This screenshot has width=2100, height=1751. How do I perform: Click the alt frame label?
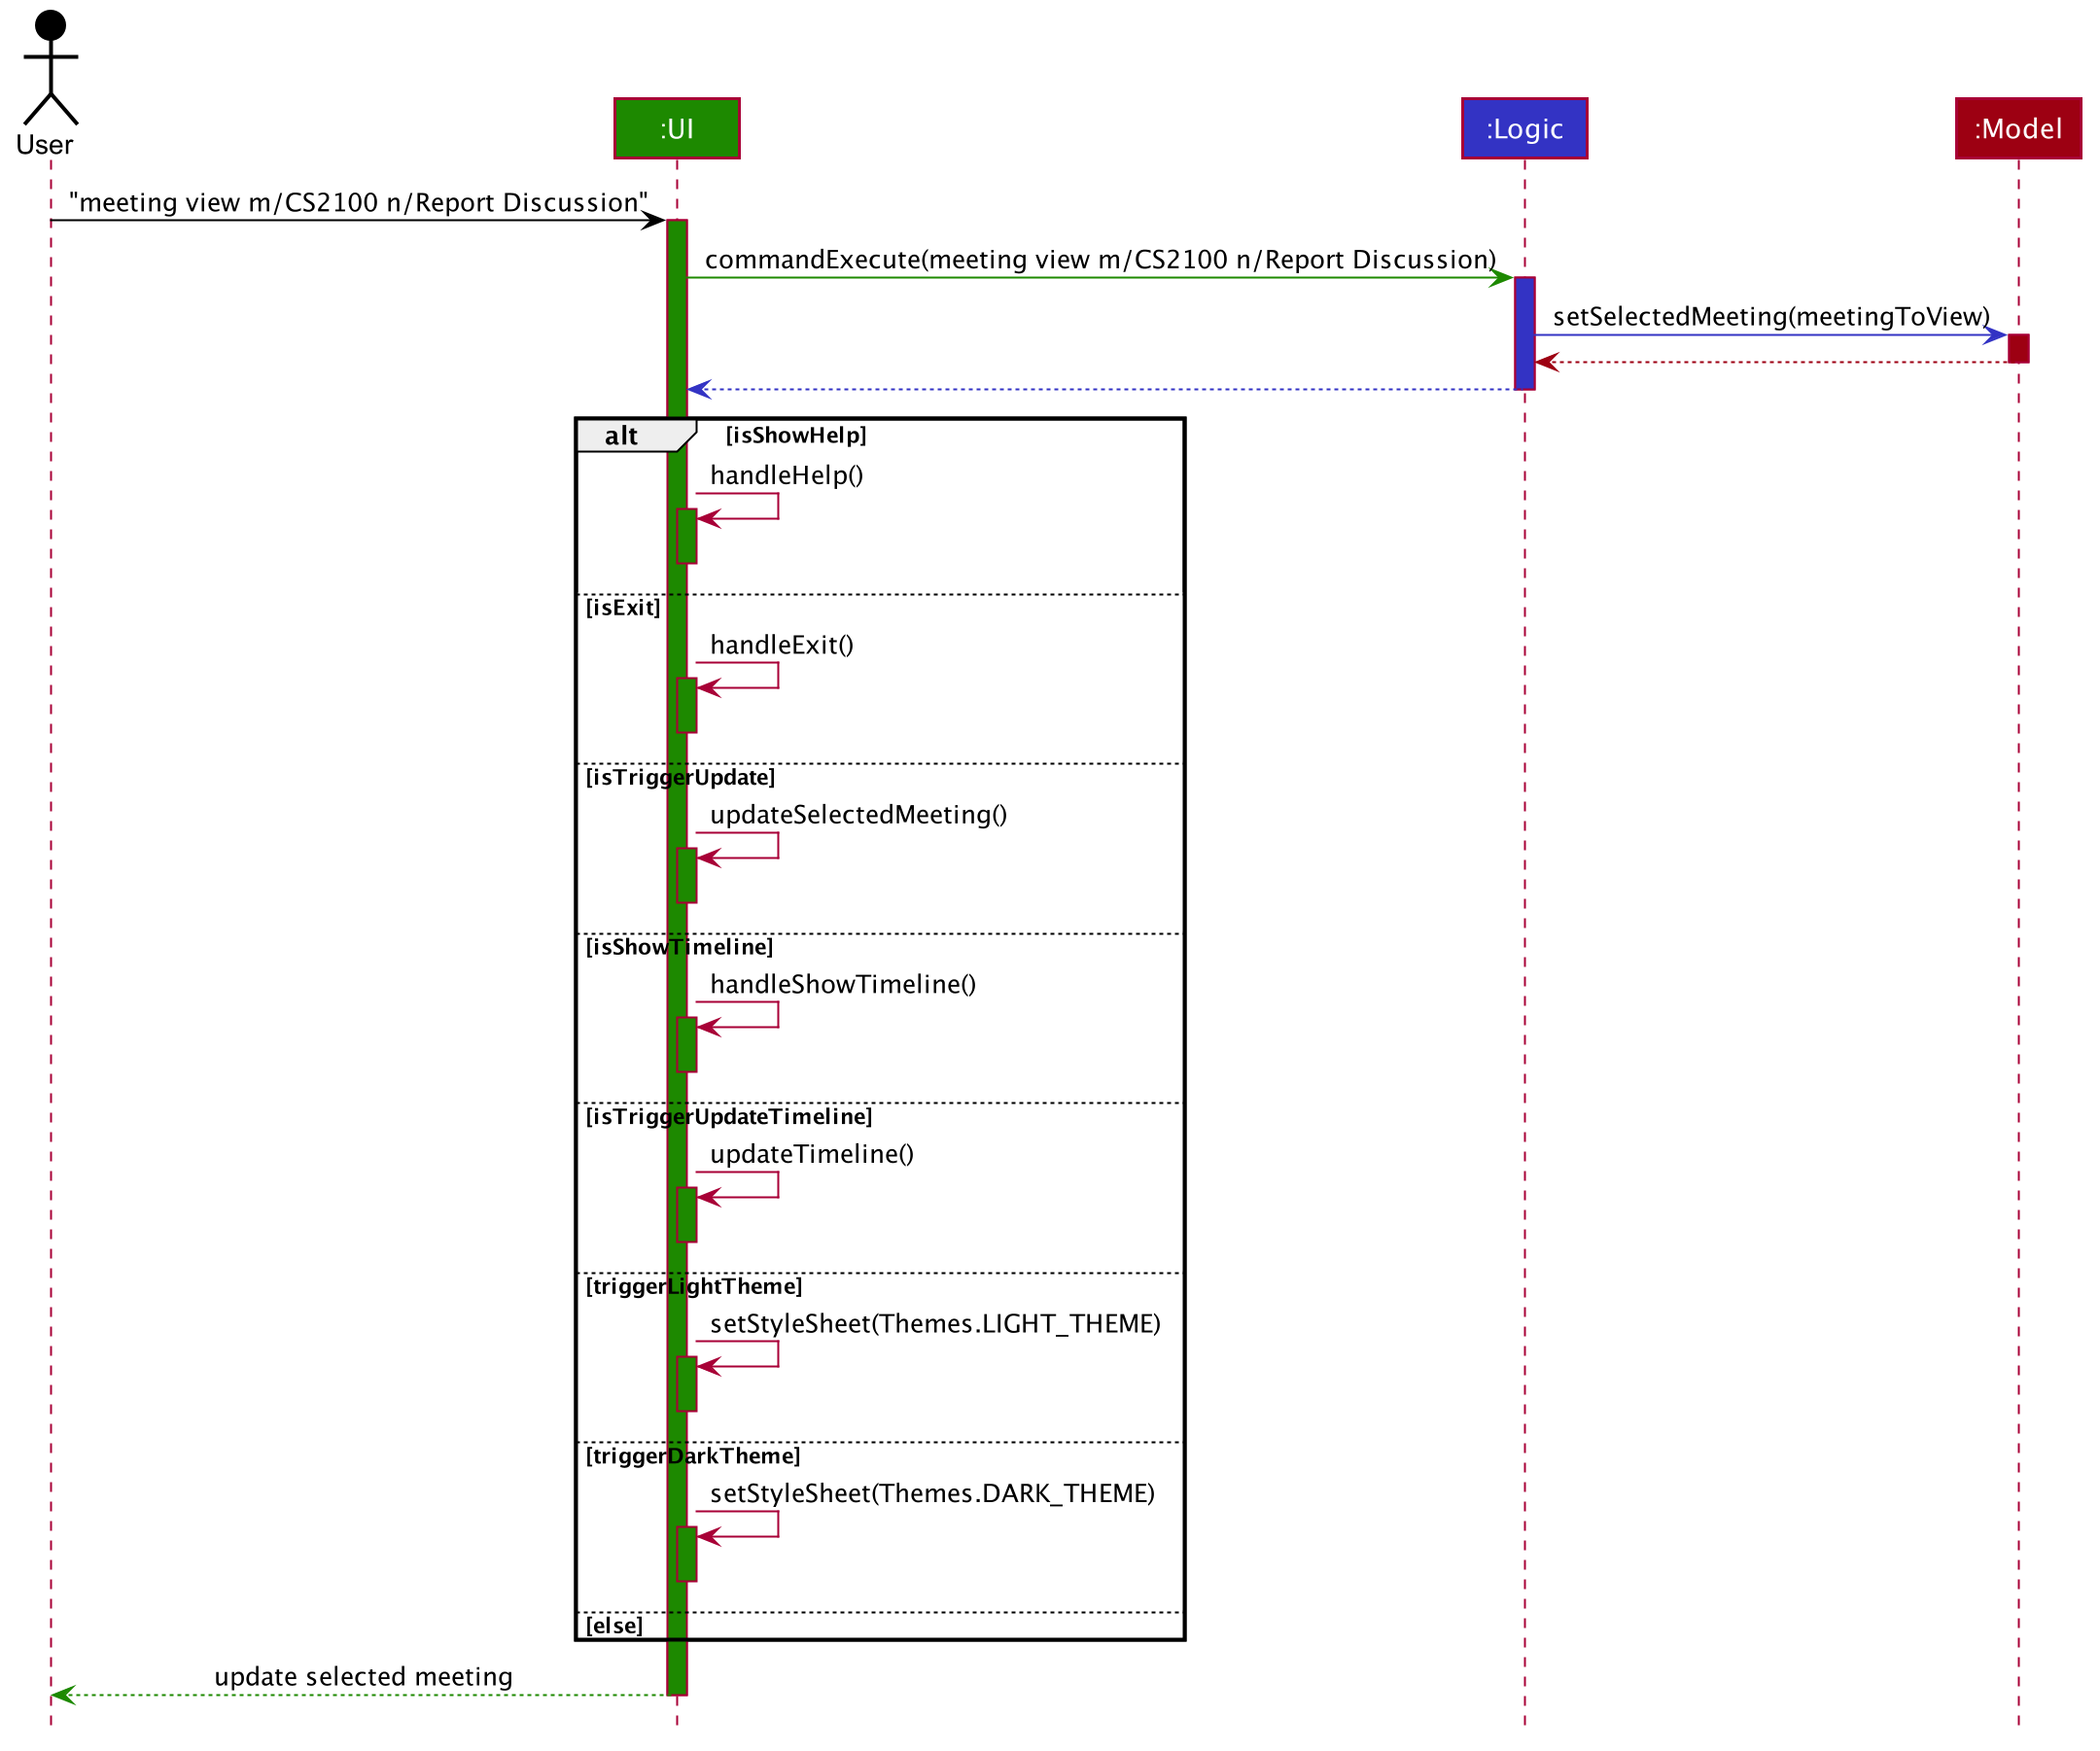click(x=621, y=436)
